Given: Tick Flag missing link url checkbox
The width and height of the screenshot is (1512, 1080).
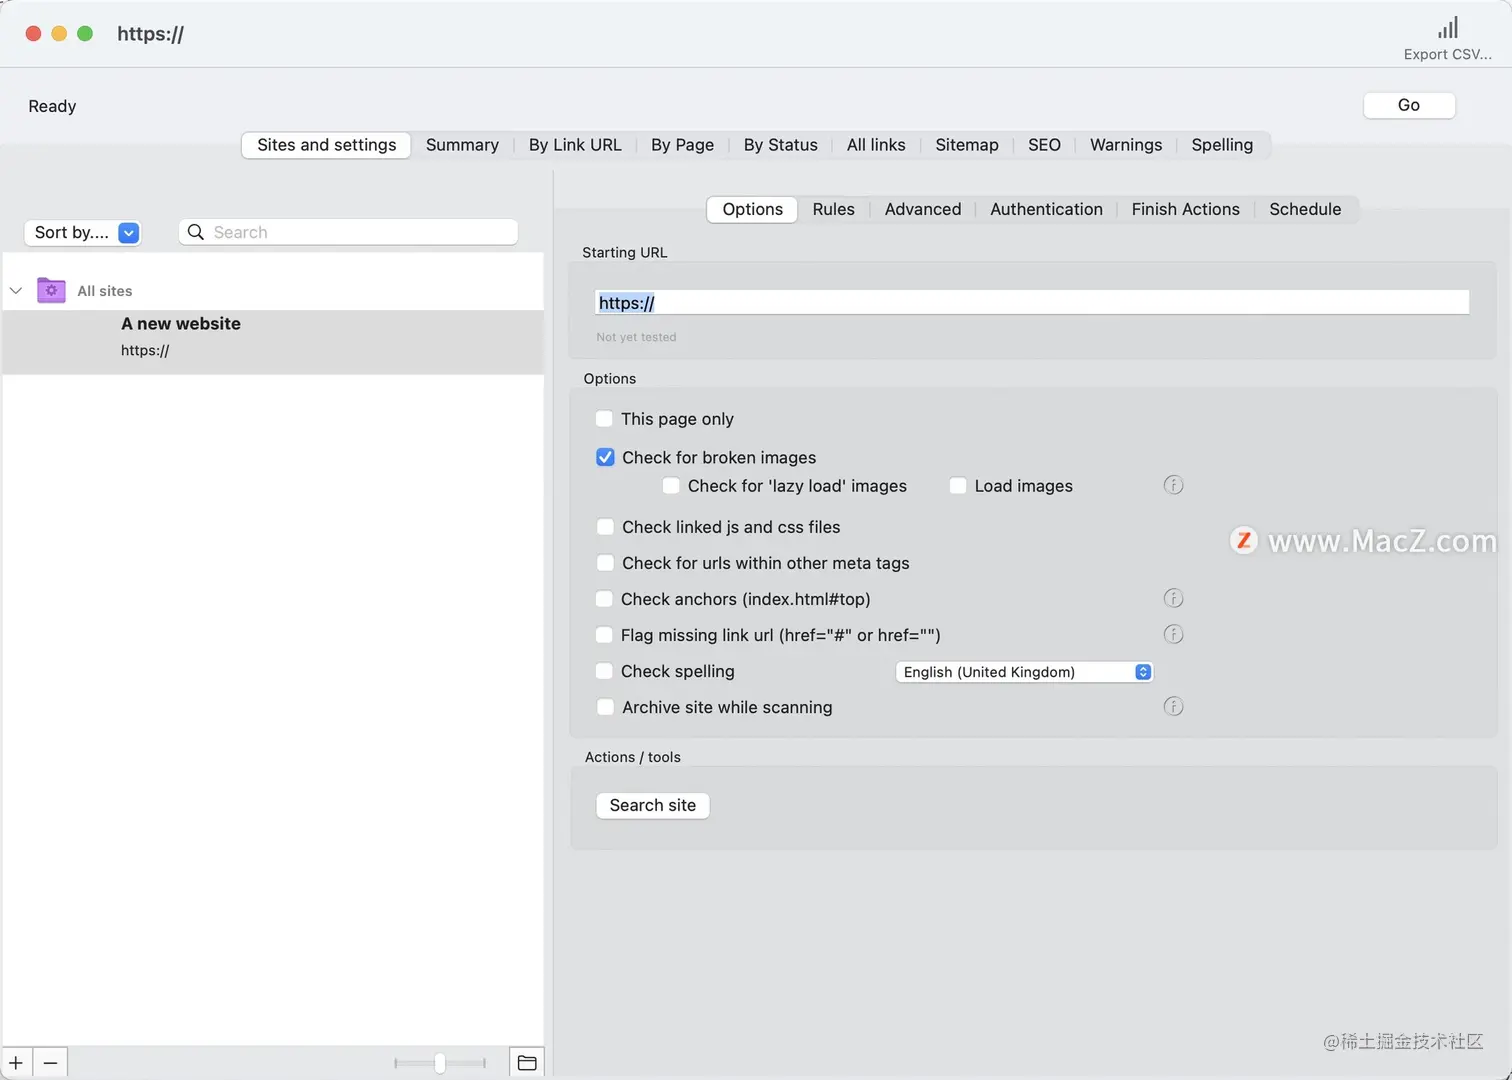Looking at the screenshot, I should click(x=604, y=635).
